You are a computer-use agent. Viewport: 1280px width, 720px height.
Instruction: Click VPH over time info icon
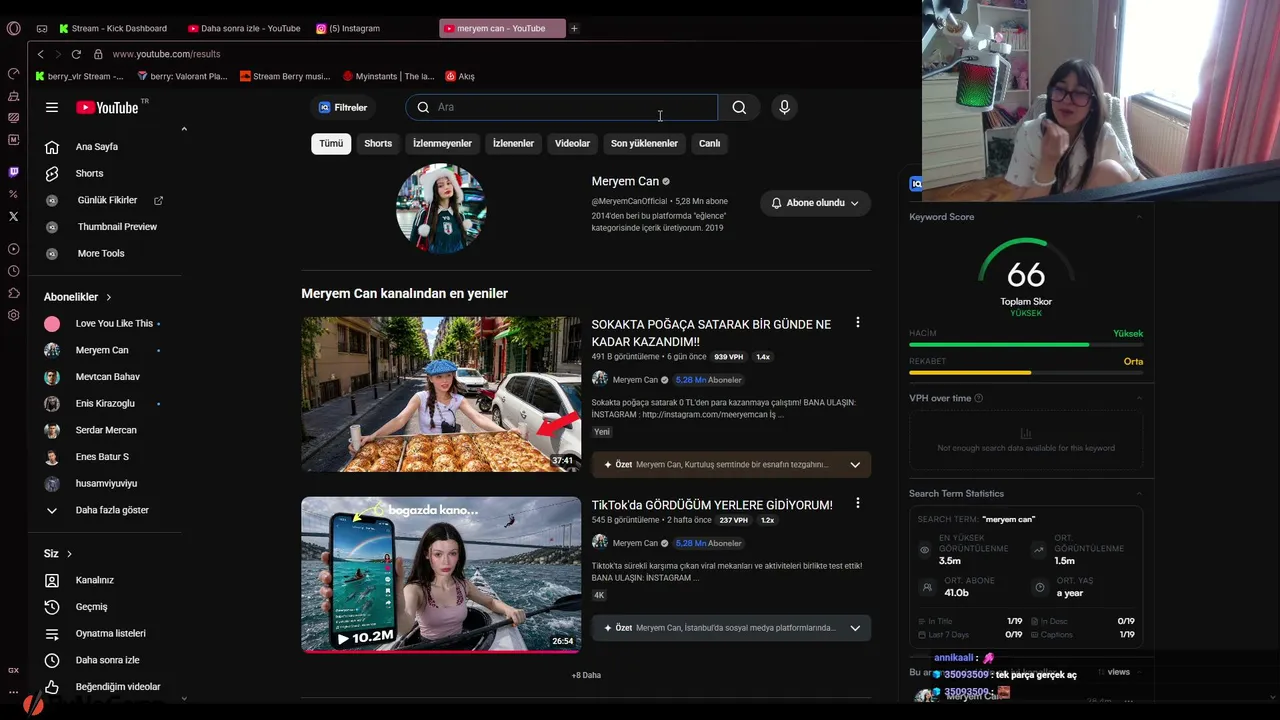978,398
